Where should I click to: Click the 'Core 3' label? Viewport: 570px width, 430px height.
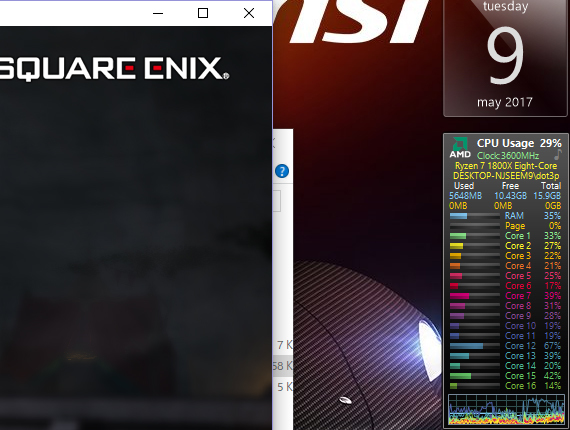(518, 256)
